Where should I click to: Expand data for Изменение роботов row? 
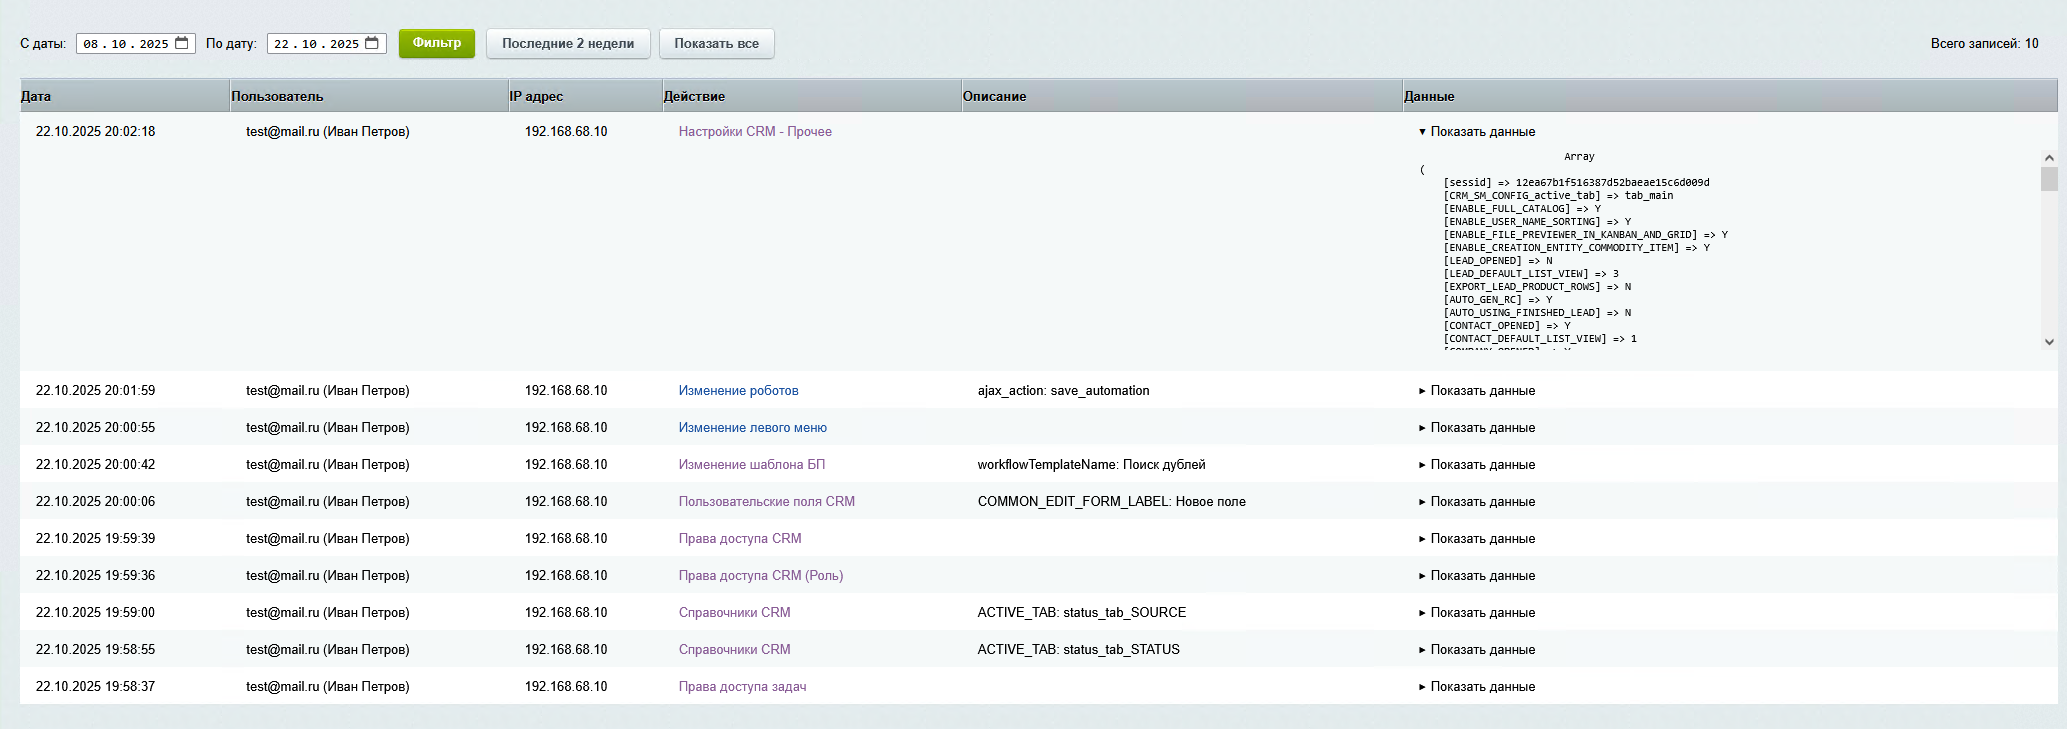pyautogui.click(x=1476, y=391)
